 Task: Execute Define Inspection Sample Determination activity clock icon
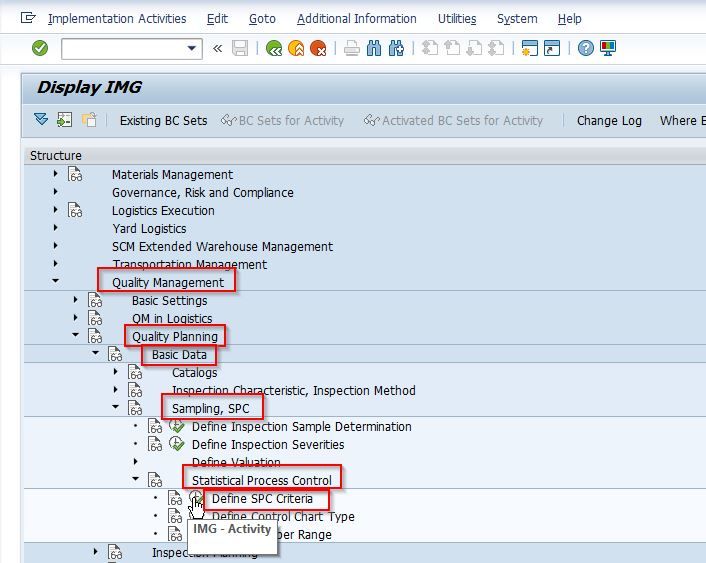coord(176,426)
